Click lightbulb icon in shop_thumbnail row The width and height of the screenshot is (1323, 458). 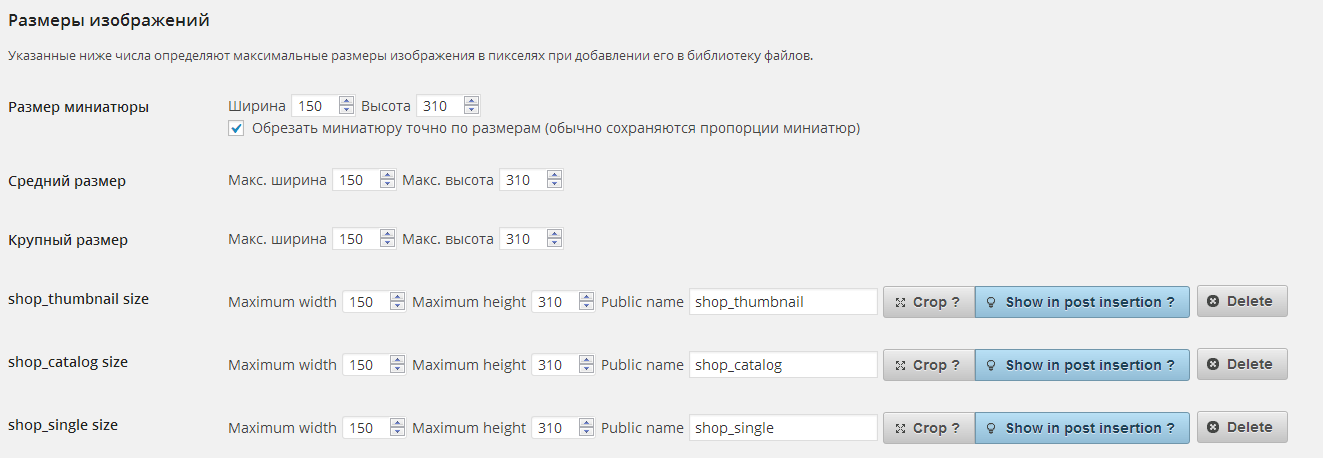pyautogui.click(x=992, y=302)
